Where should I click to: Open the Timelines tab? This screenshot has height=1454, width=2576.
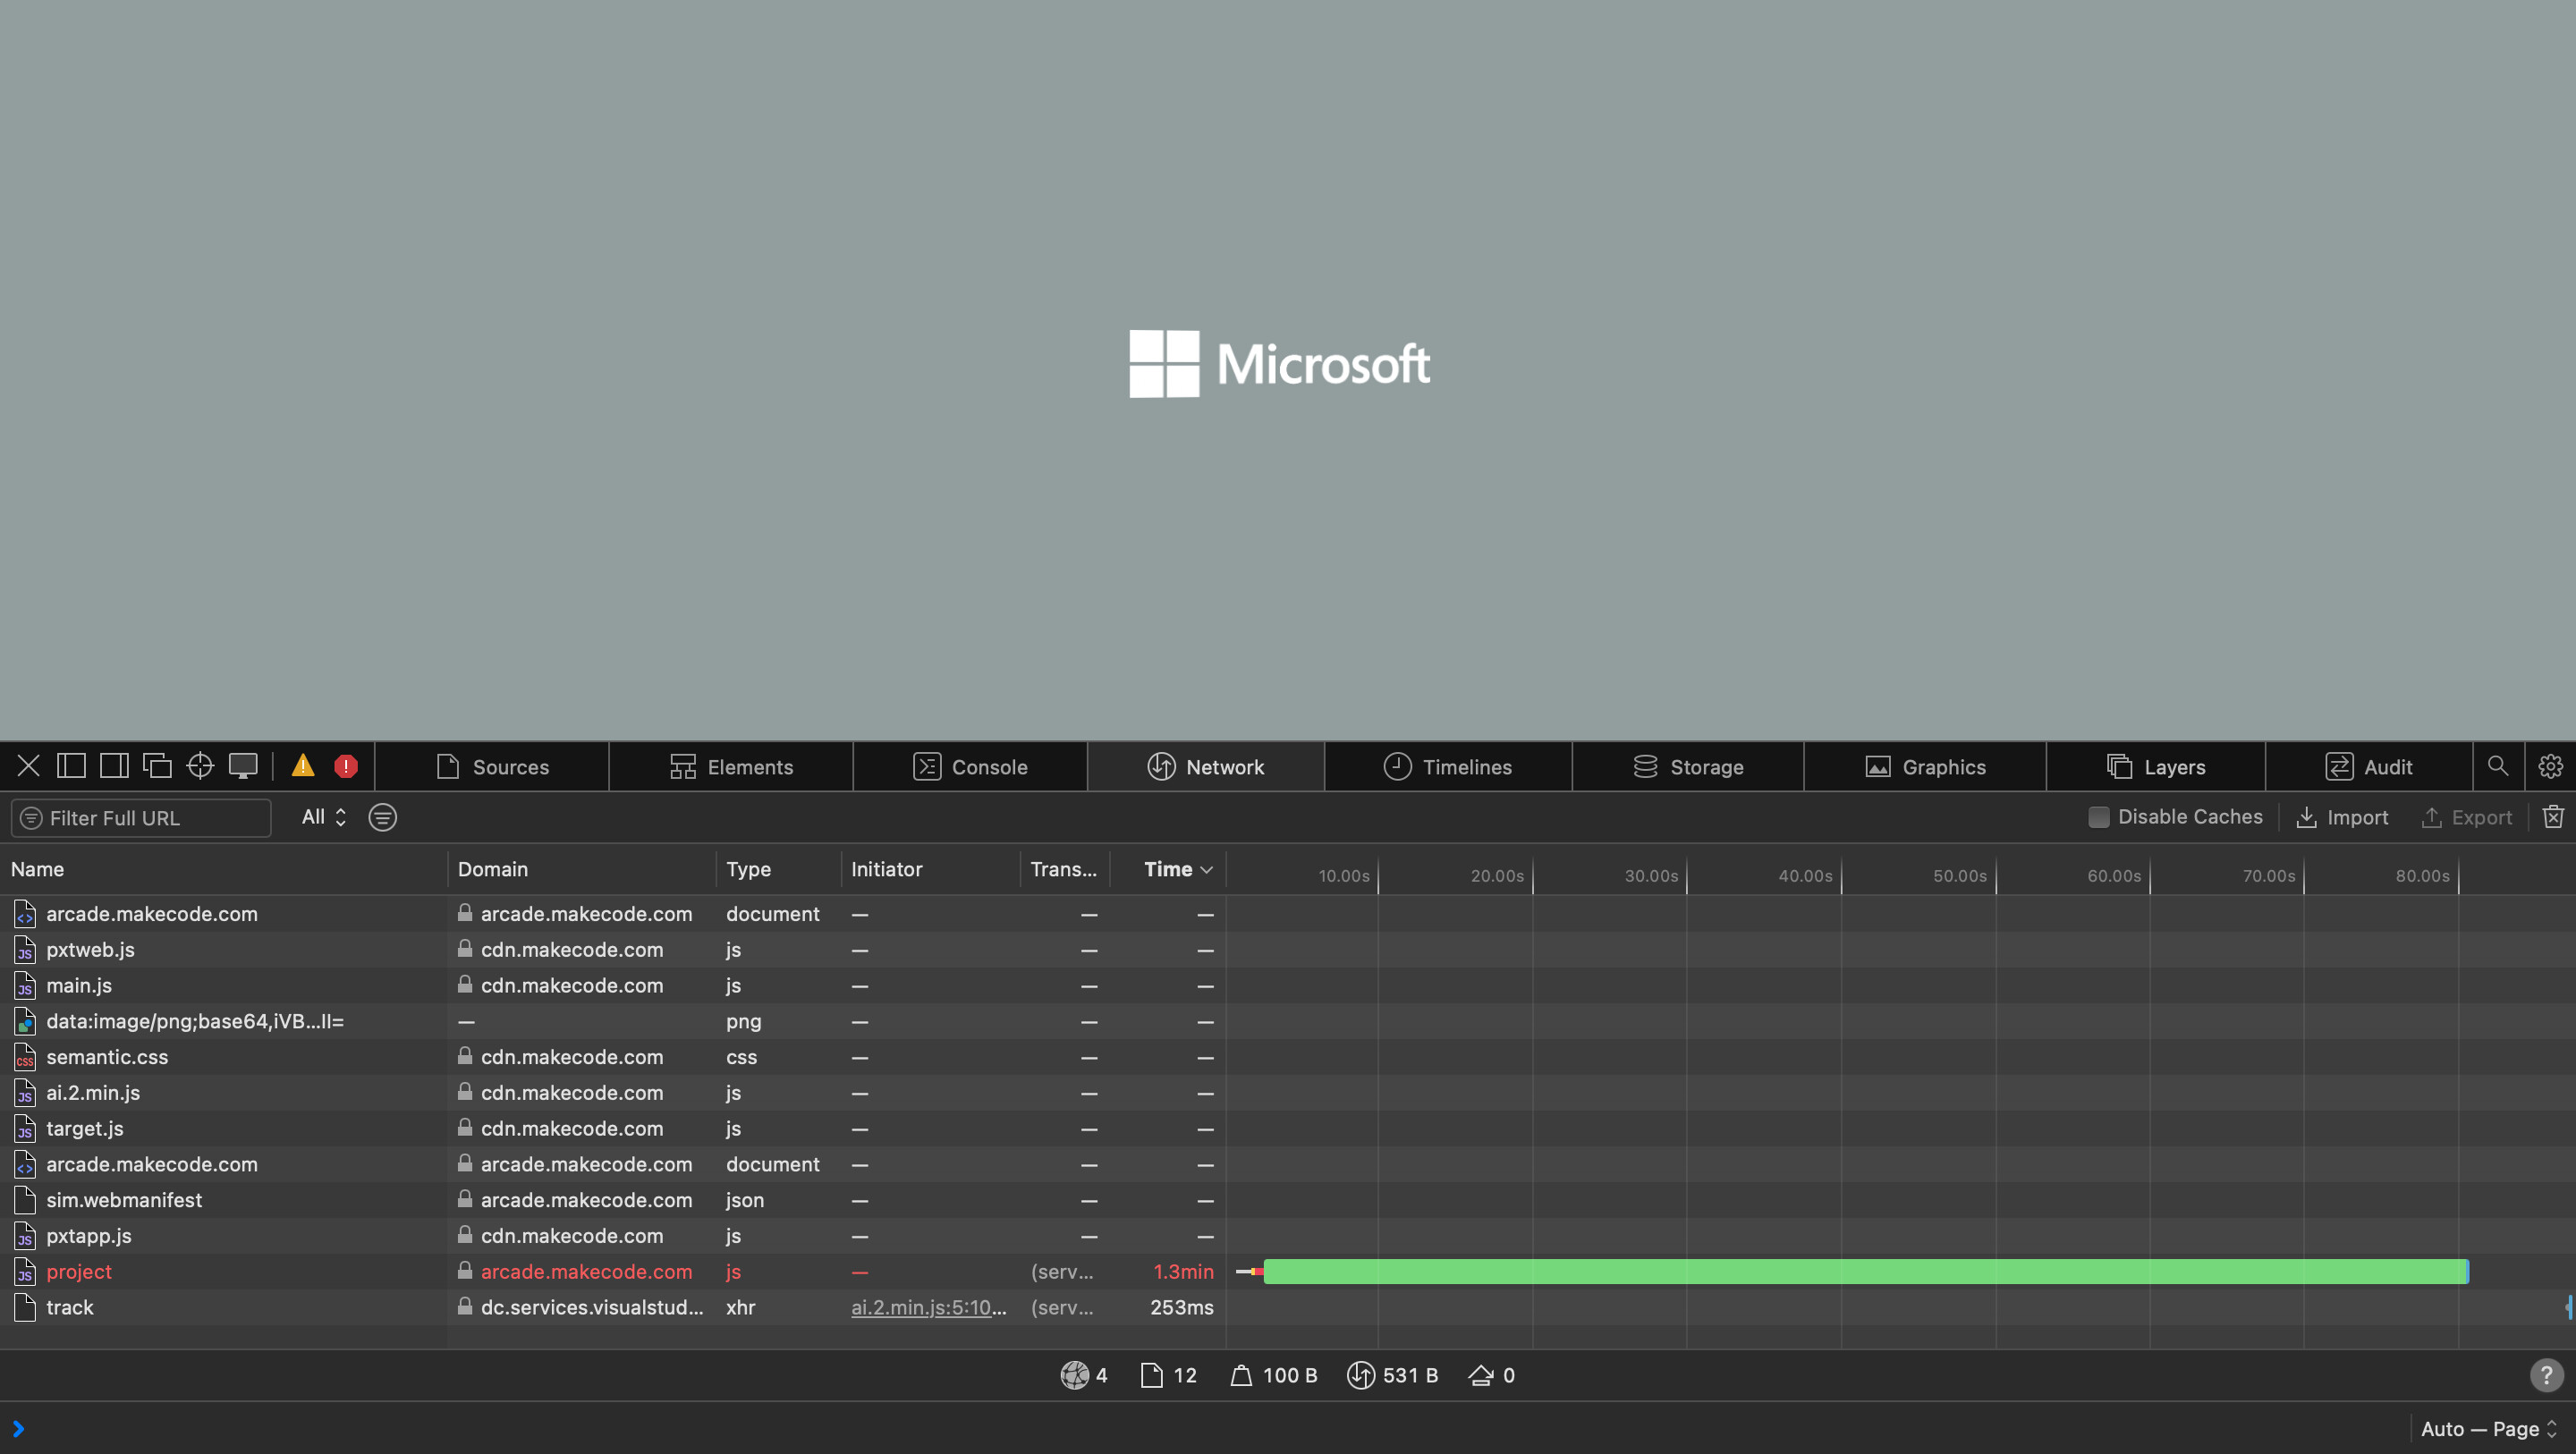[1448, 767]
